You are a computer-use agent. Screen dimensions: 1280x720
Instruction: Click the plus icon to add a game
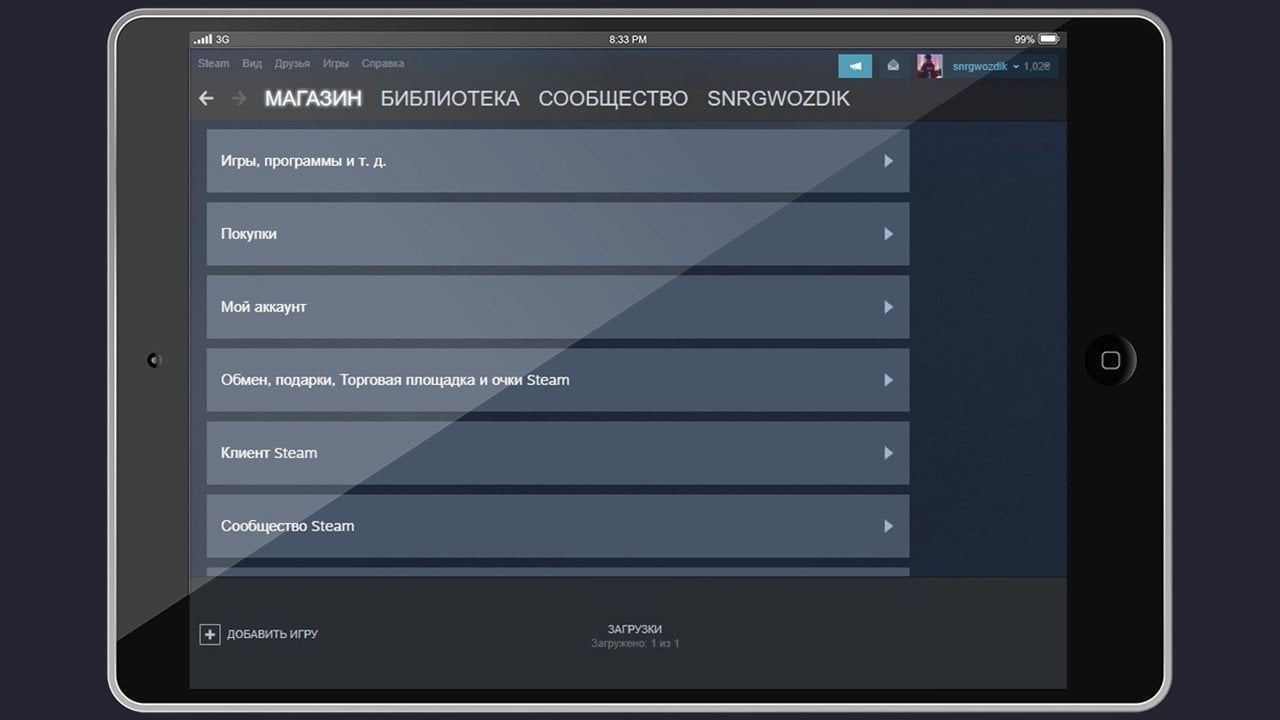(209, 634)
